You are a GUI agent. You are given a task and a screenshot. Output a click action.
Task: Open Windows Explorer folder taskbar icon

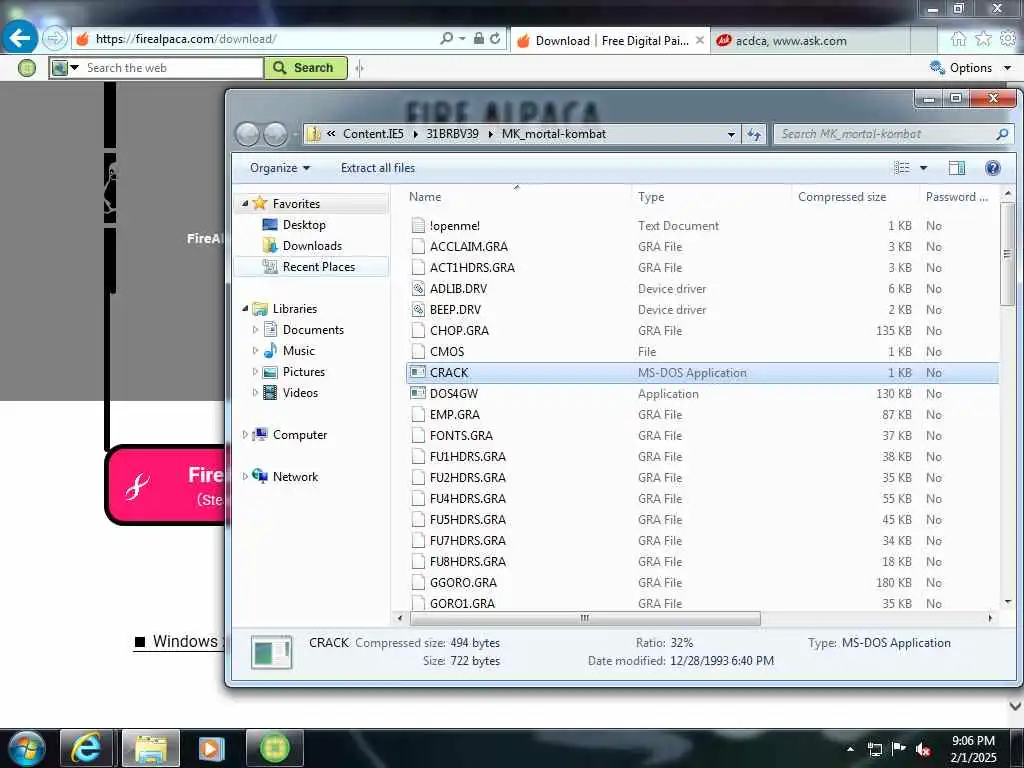click(x=151, y=748)
